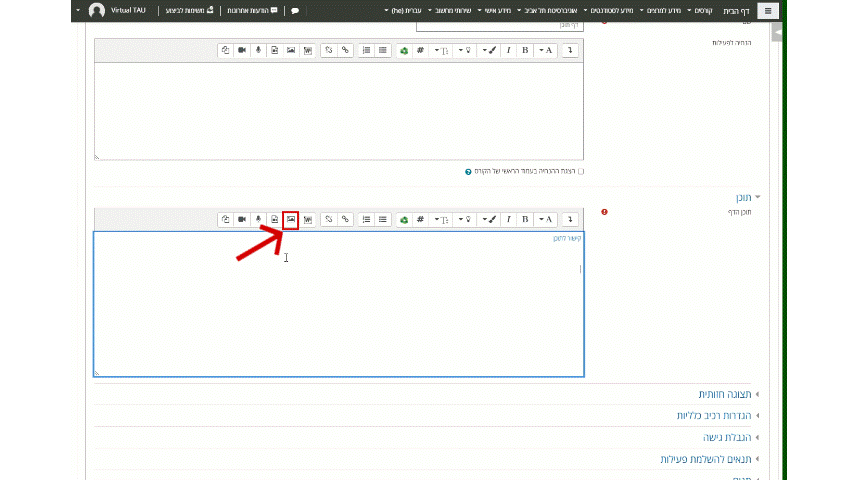
Task: Click the Word import icon in upper editor
Action: pyautogui.click(x=308, y=51)
